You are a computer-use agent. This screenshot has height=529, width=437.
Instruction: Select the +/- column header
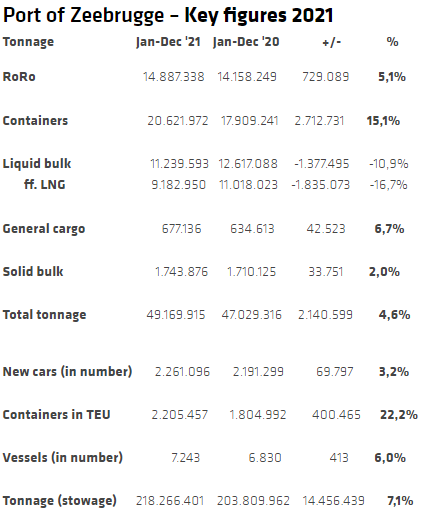[332, 43]
